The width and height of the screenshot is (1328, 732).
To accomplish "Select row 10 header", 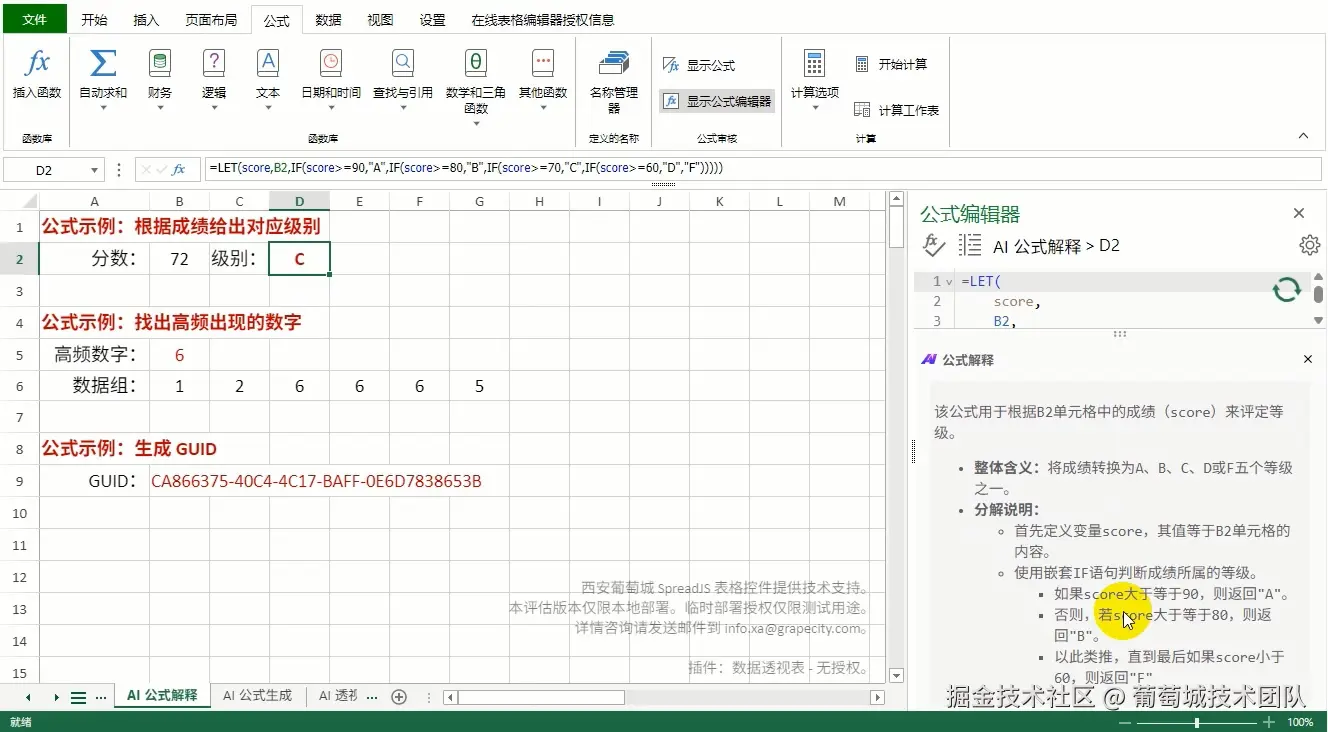I will [19, 513].
